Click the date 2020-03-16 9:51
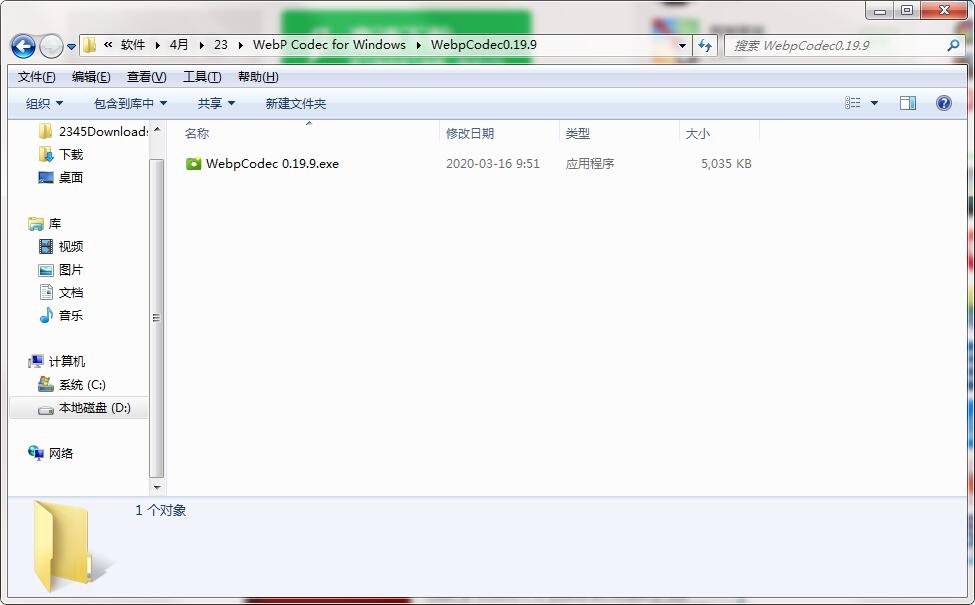This screenshot has width=975, height=605. point(492,164)
